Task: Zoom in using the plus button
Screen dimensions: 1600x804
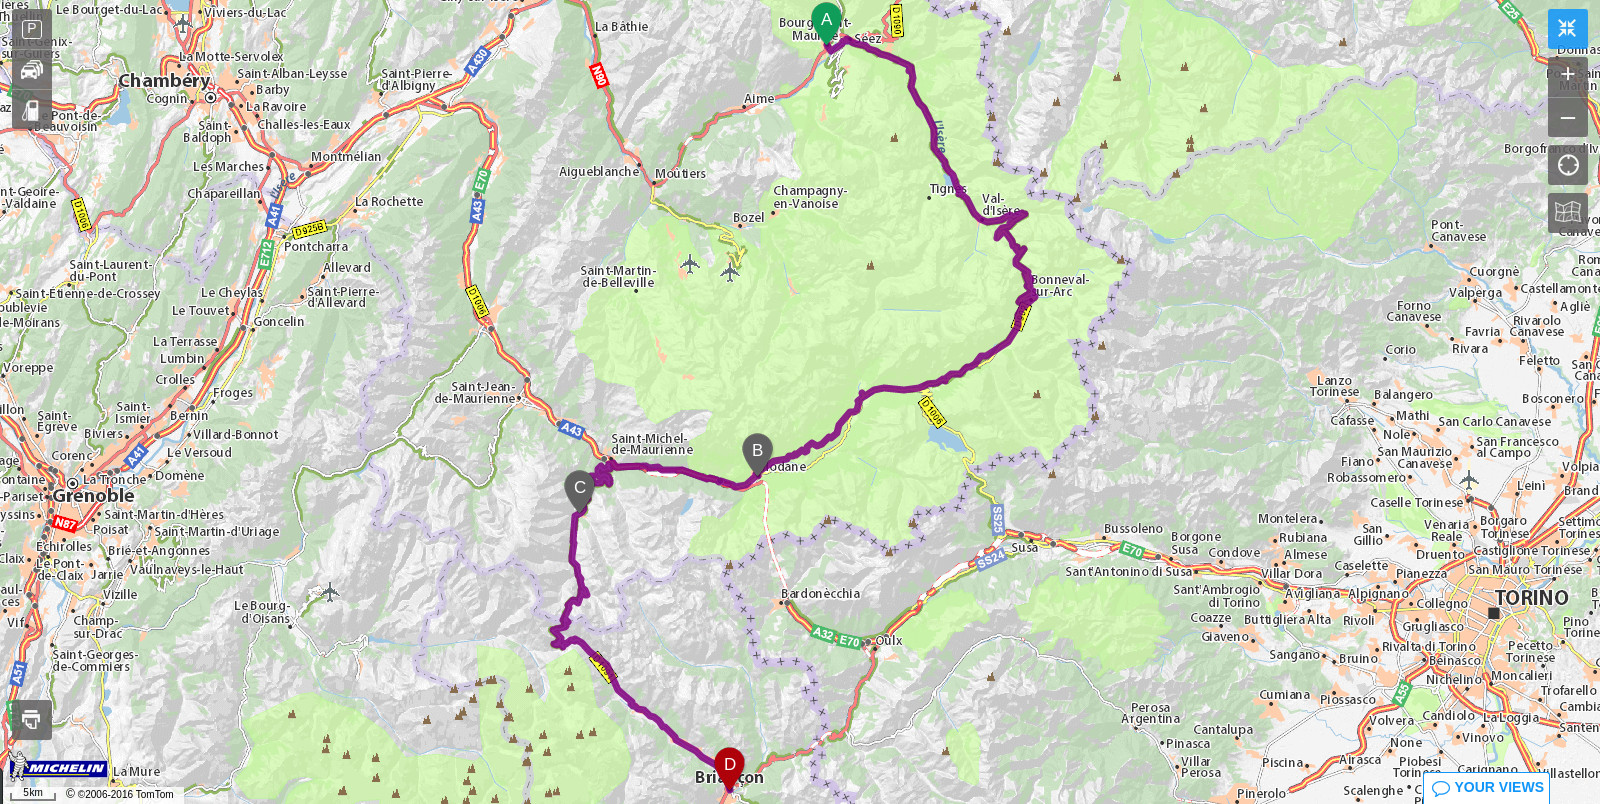Action: [1567, 75]
